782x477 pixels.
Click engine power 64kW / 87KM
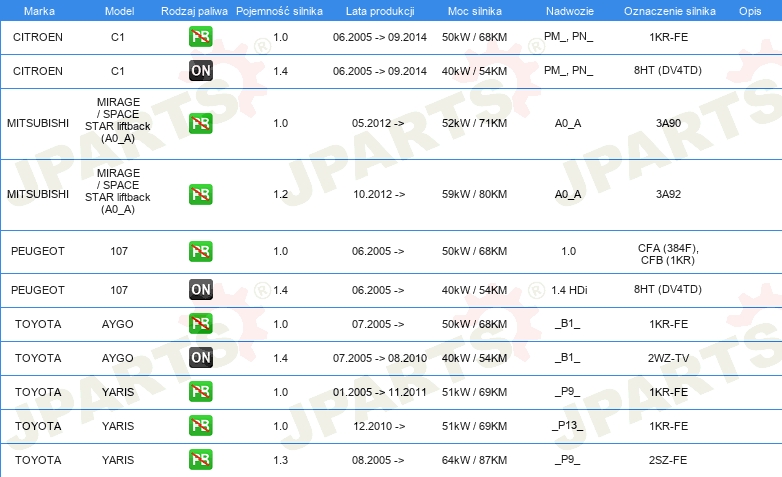pos(474,460)
